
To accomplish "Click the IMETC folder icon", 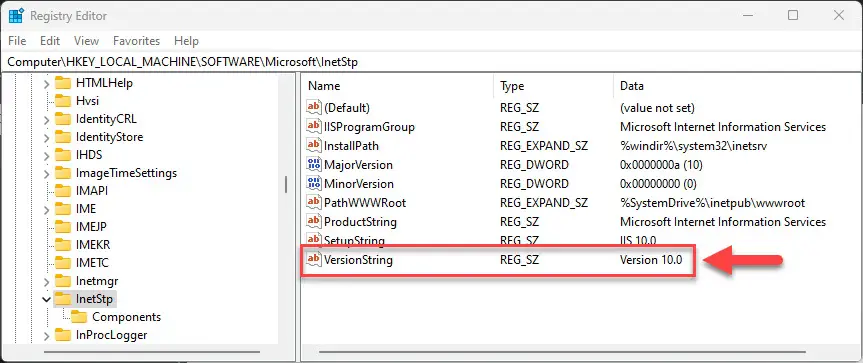I will click(63, 263).
